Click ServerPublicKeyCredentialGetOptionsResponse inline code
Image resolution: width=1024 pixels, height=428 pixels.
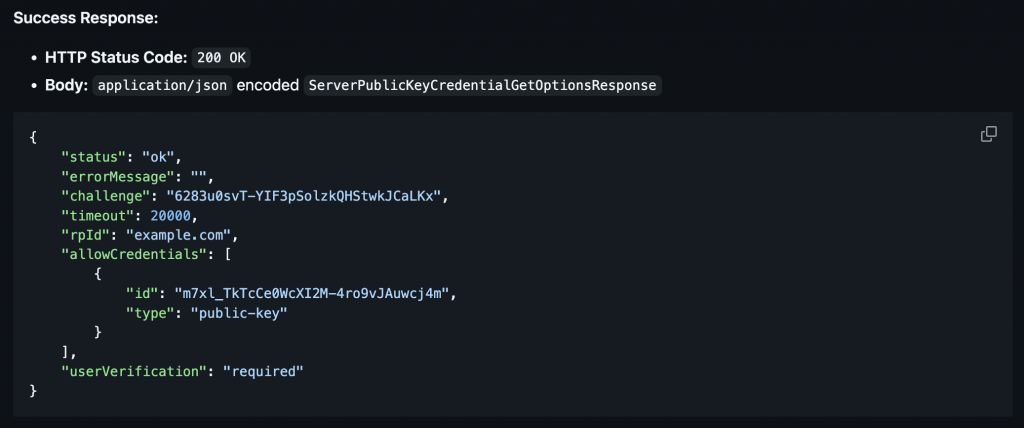483,86
